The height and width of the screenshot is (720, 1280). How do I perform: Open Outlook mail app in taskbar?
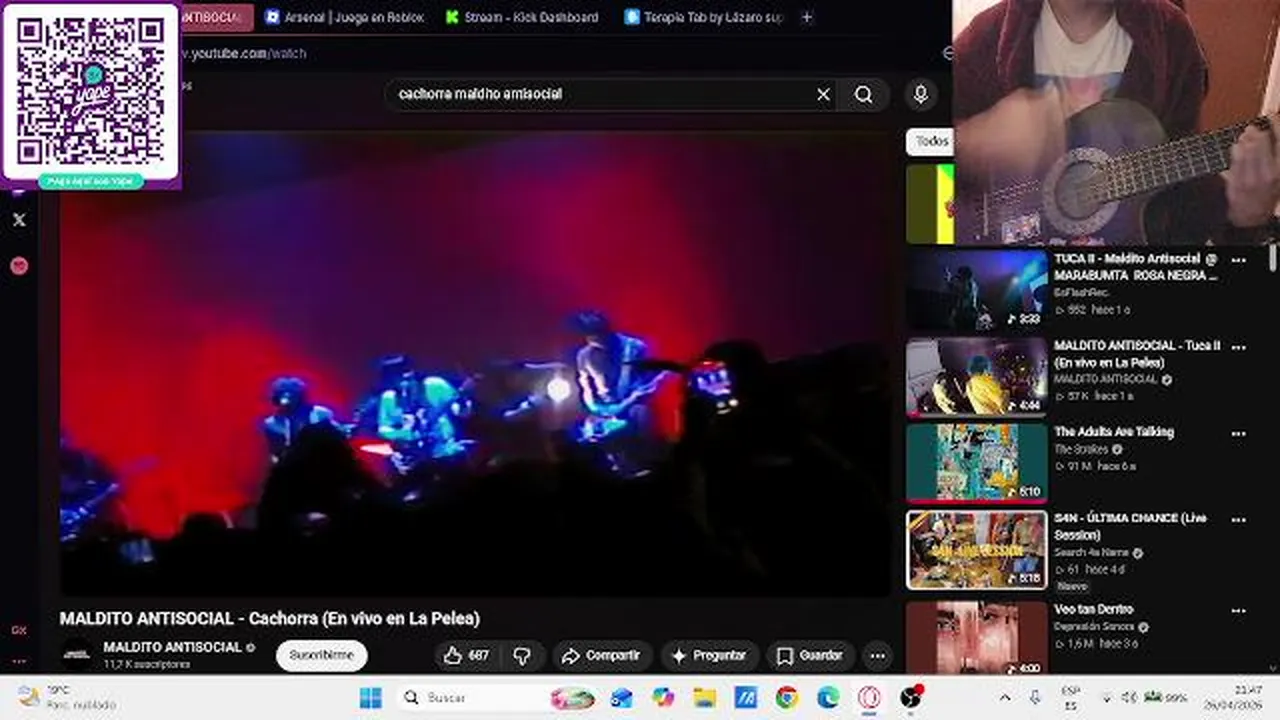pyautogui.click(x=622, y=698)
